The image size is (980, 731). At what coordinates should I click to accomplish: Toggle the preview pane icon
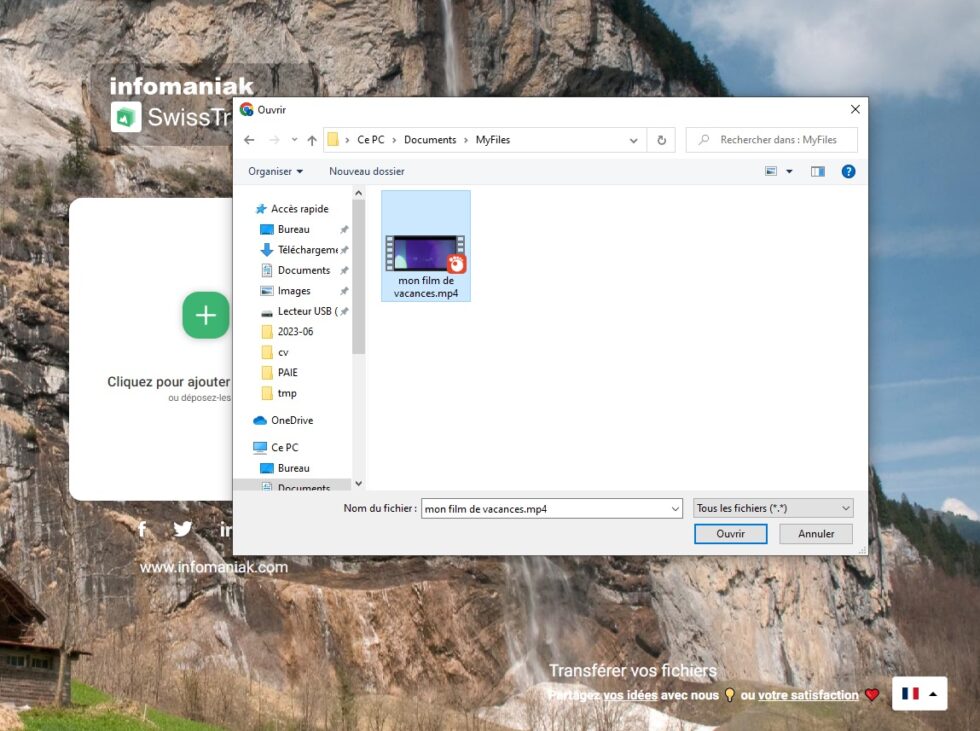(x=817, y=171)
